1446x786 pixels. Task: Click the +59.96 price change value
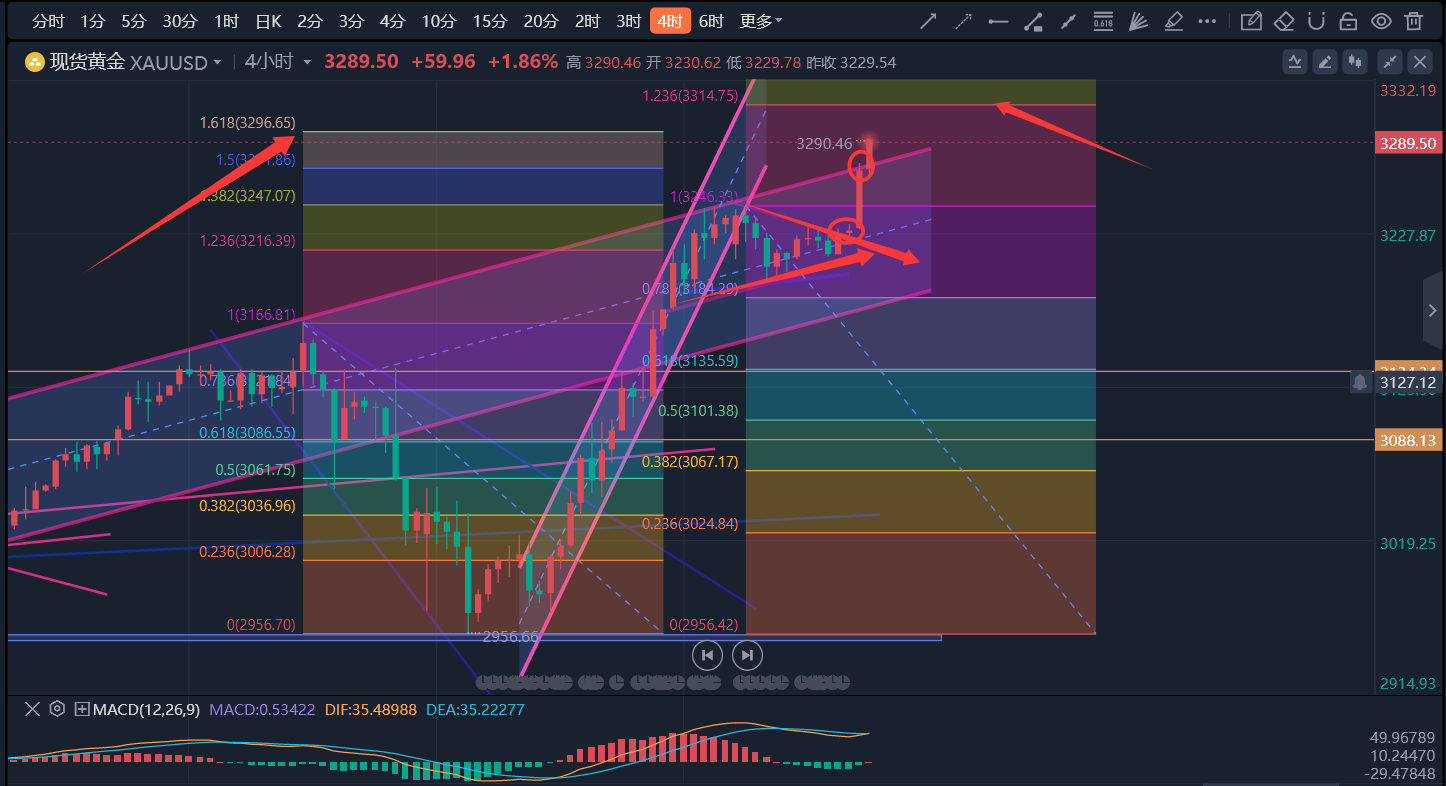click(x=443, y=62)
